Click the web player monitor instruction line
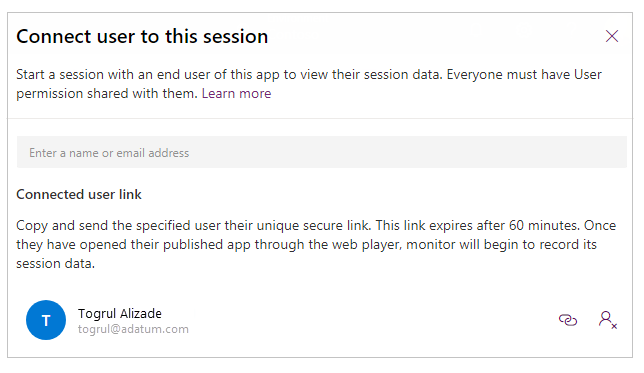 306,245
